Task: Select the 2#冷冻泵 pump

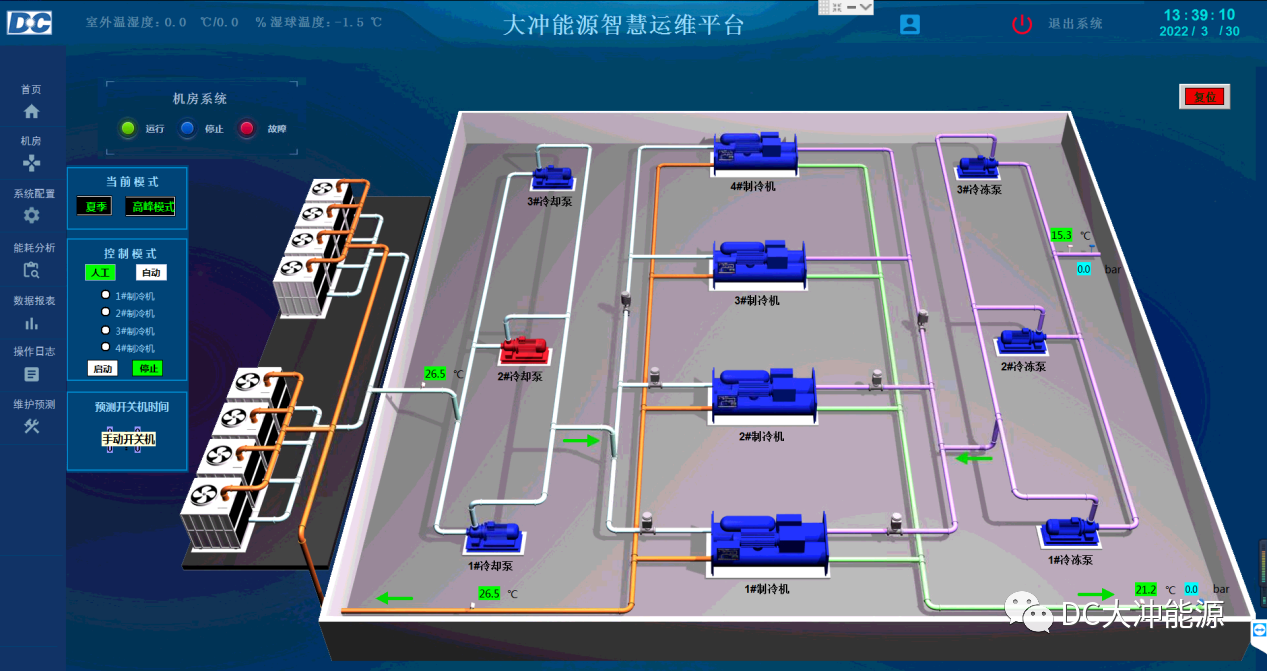Action: (x=1022, y=341)
